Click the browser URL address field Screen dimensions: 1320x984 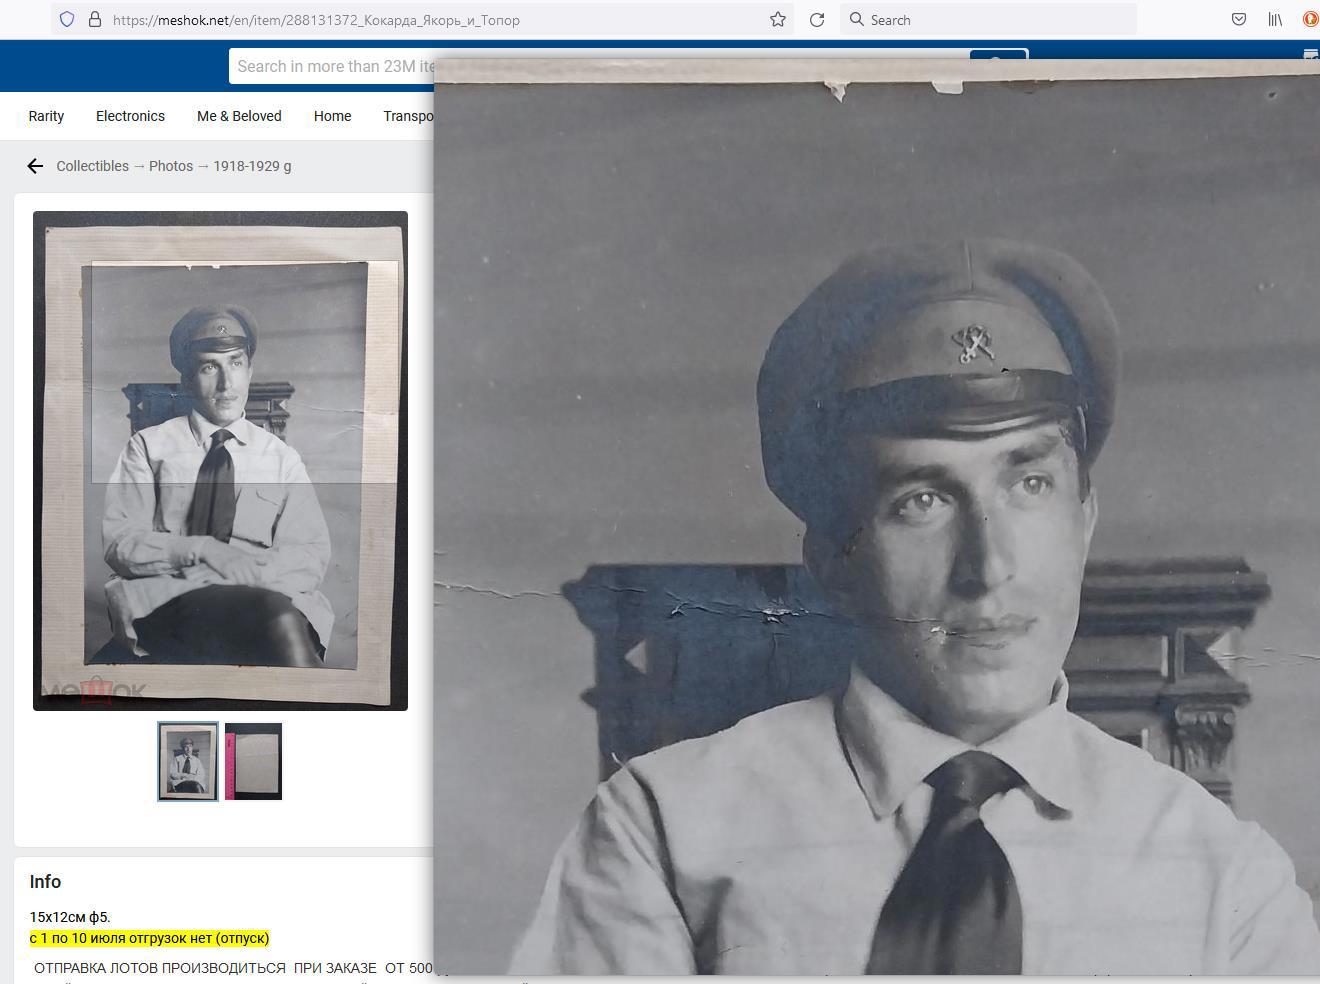[x=430, y=19]
